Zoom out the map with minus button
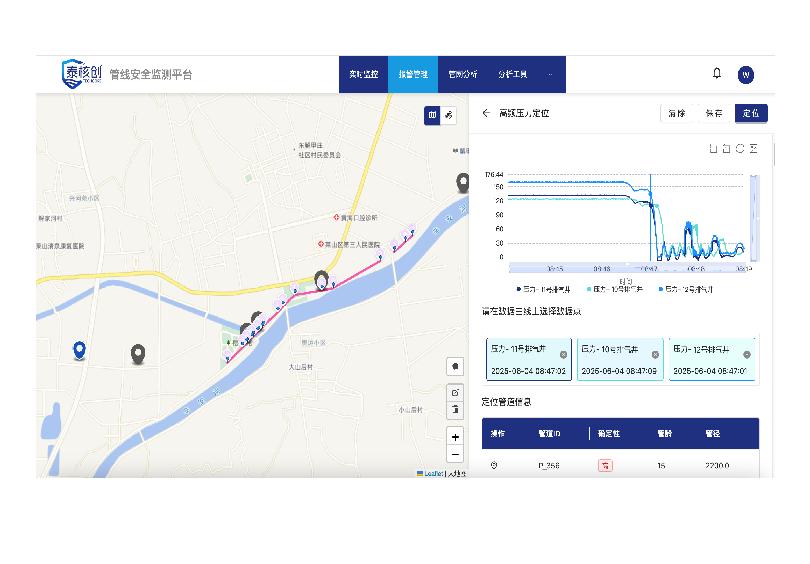810x564 pixels. coord(455,455)
